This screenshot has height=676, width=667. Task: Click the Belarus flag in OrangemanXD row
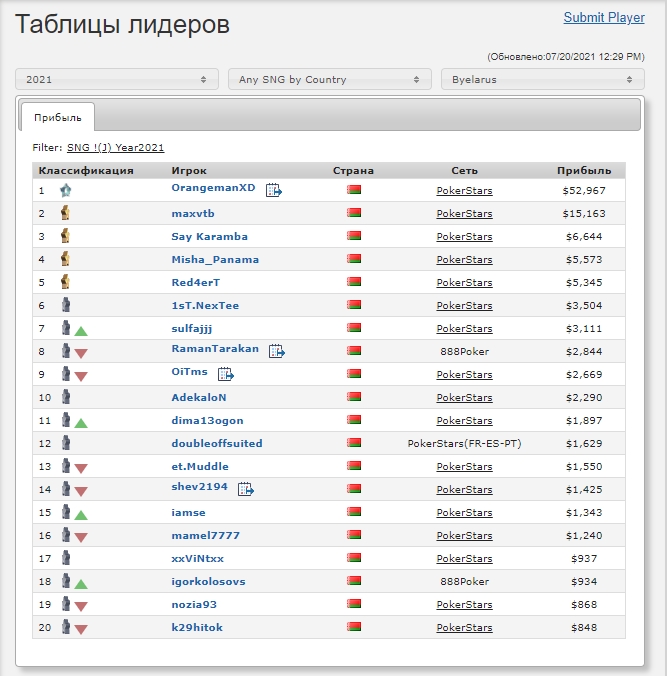pyautogui.click(x=354, y=189)
